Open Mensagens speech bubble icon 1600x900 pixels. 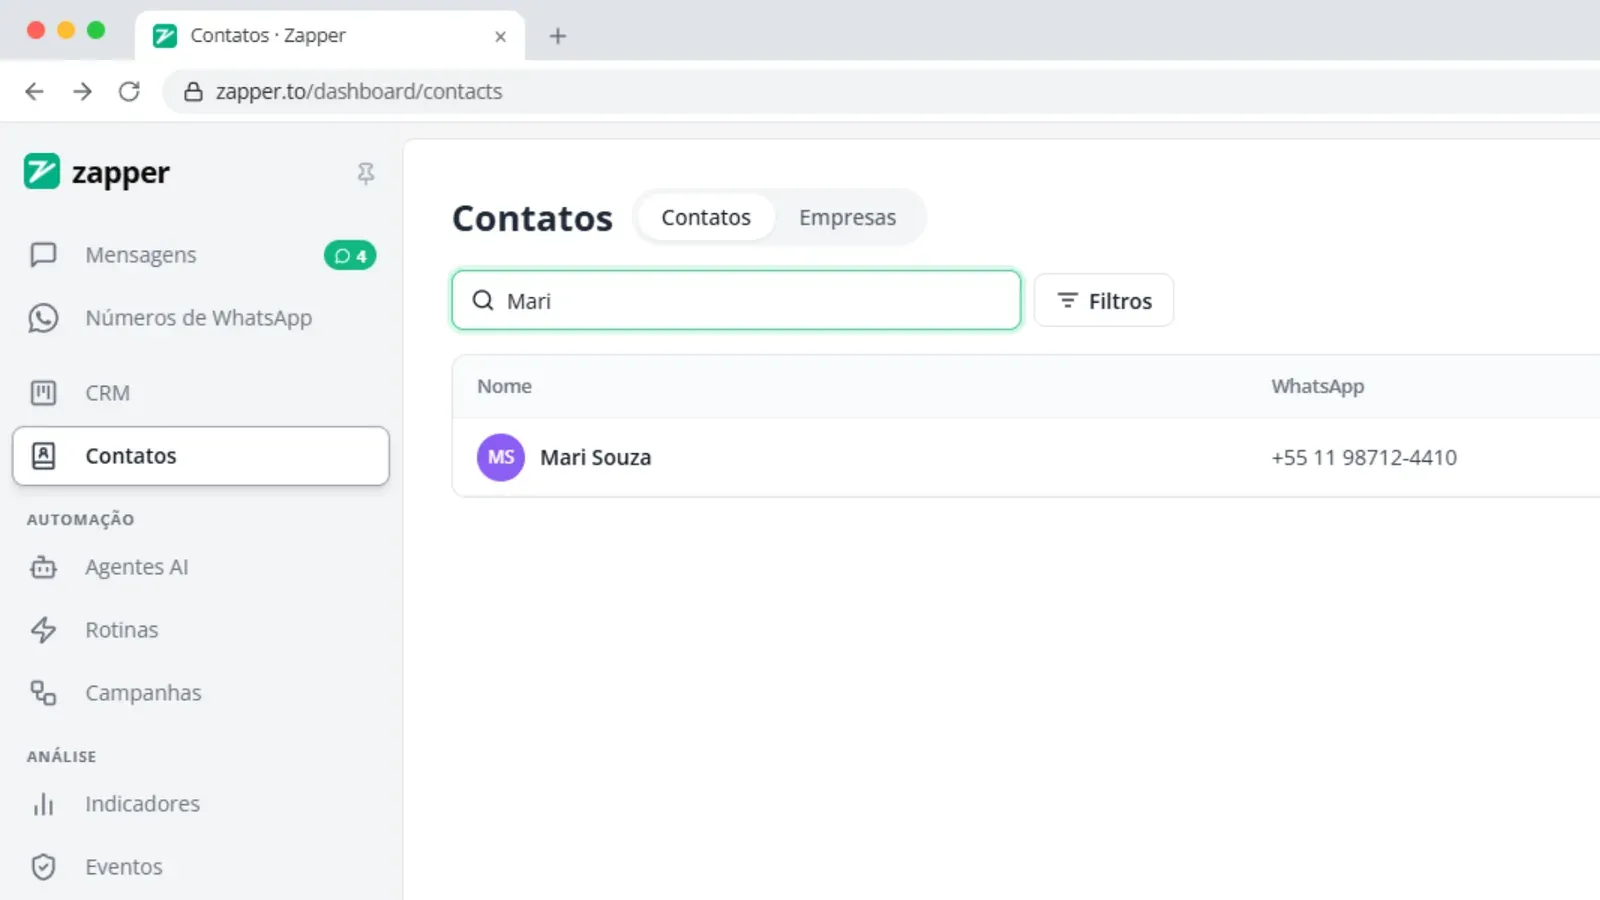click(43, 255)
